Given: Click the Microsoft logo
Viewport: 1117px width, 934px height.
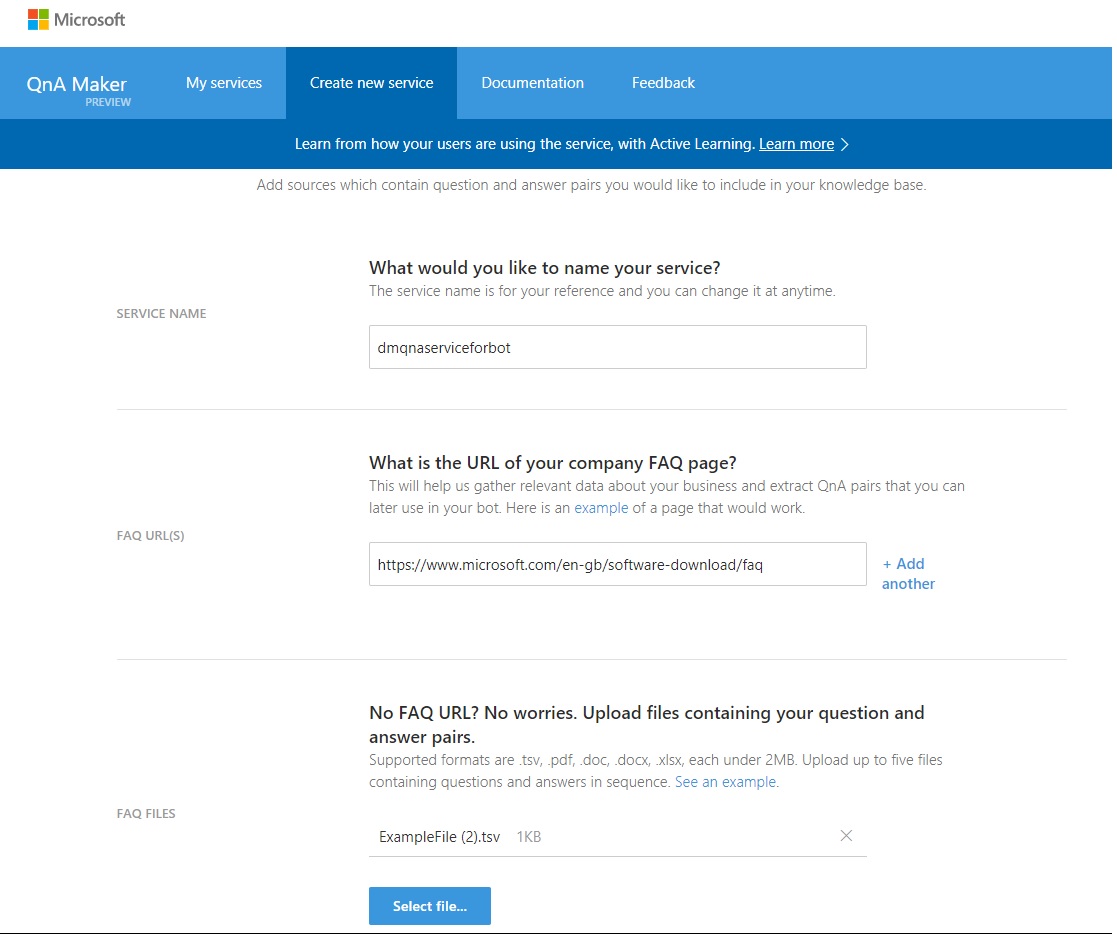Looking at the screenshot, I should click(x=75, y=19).
